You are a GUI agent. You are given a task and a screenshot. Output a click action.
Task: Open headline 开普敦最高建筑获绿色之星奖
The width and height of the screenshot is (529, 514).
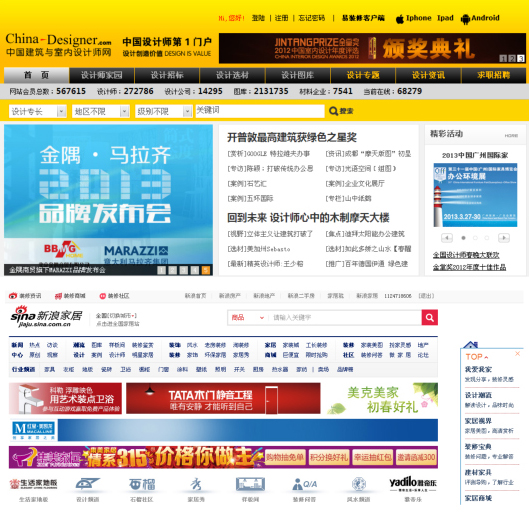(x=292, y=137)
